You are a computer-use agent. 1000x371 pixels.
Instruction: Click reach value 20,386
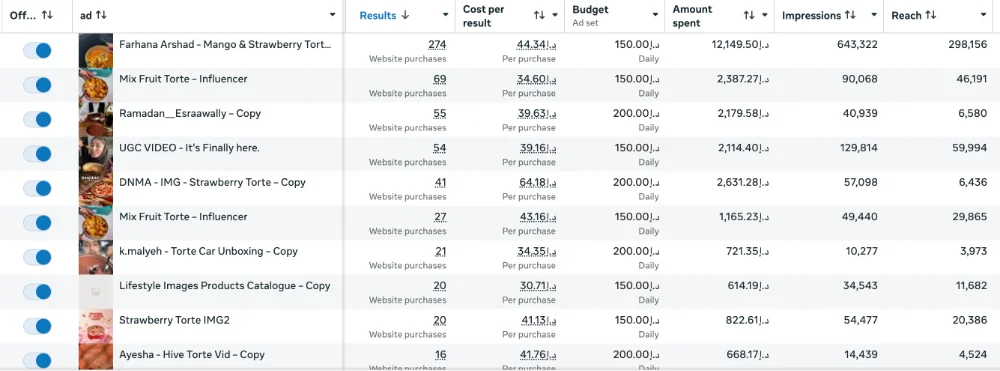coord(969,320)
